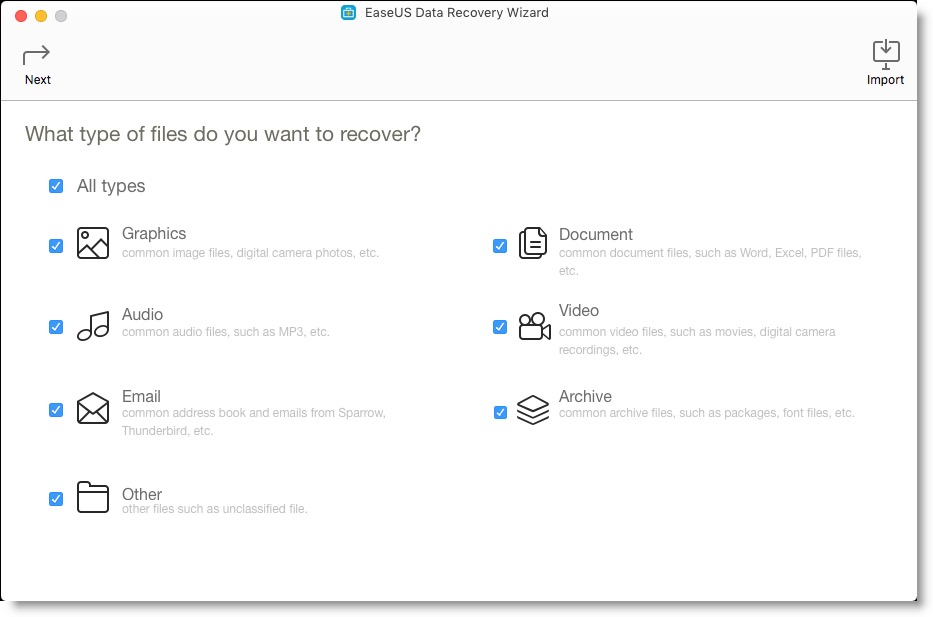Click 'common image files, digital camera photos' description
Viewport: 933px width, 617px height.
(250, 253)
